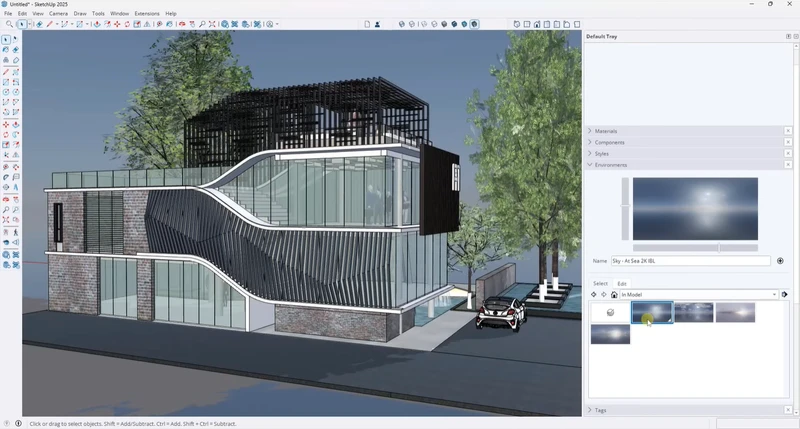Activate the Section Plane tool
This screenshot has width=800, height=429.
pos(16,242)
